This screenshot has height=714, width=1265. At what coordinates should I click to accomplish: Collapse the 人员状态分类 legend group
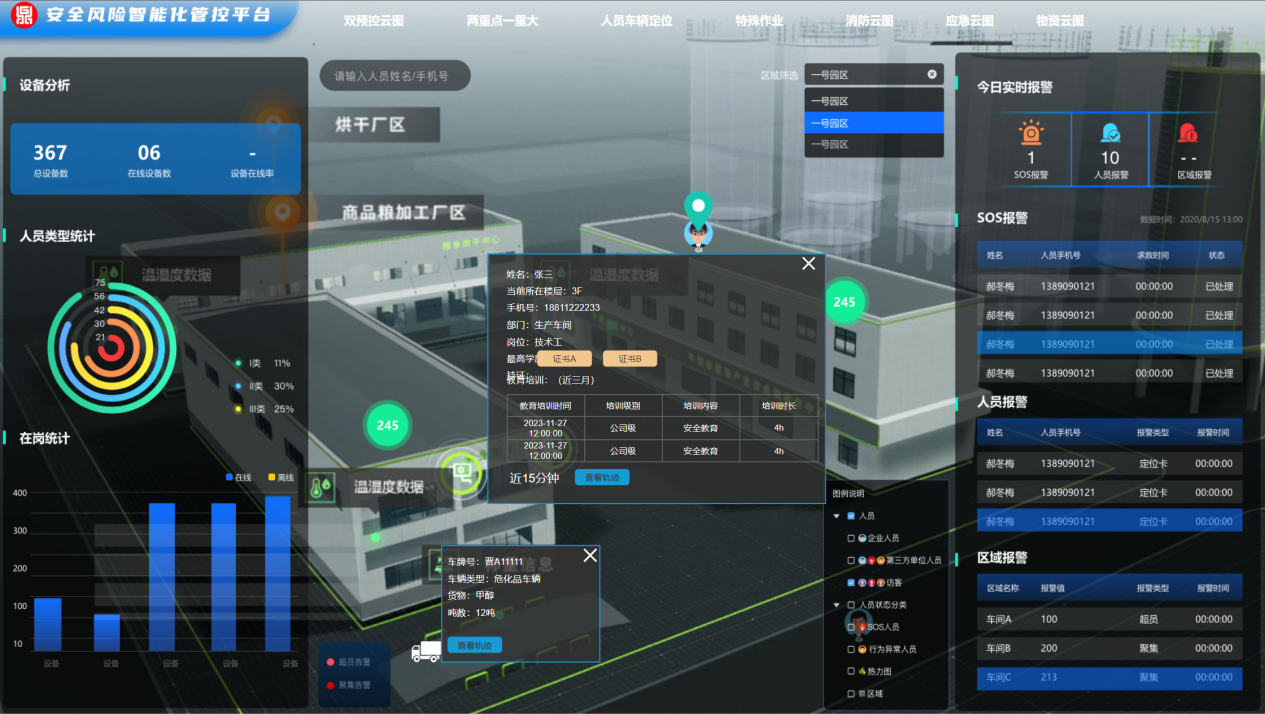836,605
